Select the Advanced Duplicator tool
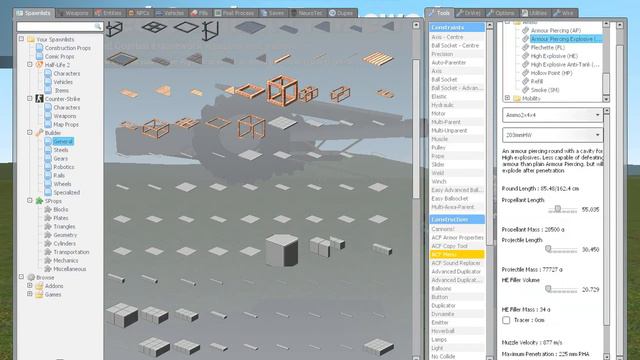 457,271
